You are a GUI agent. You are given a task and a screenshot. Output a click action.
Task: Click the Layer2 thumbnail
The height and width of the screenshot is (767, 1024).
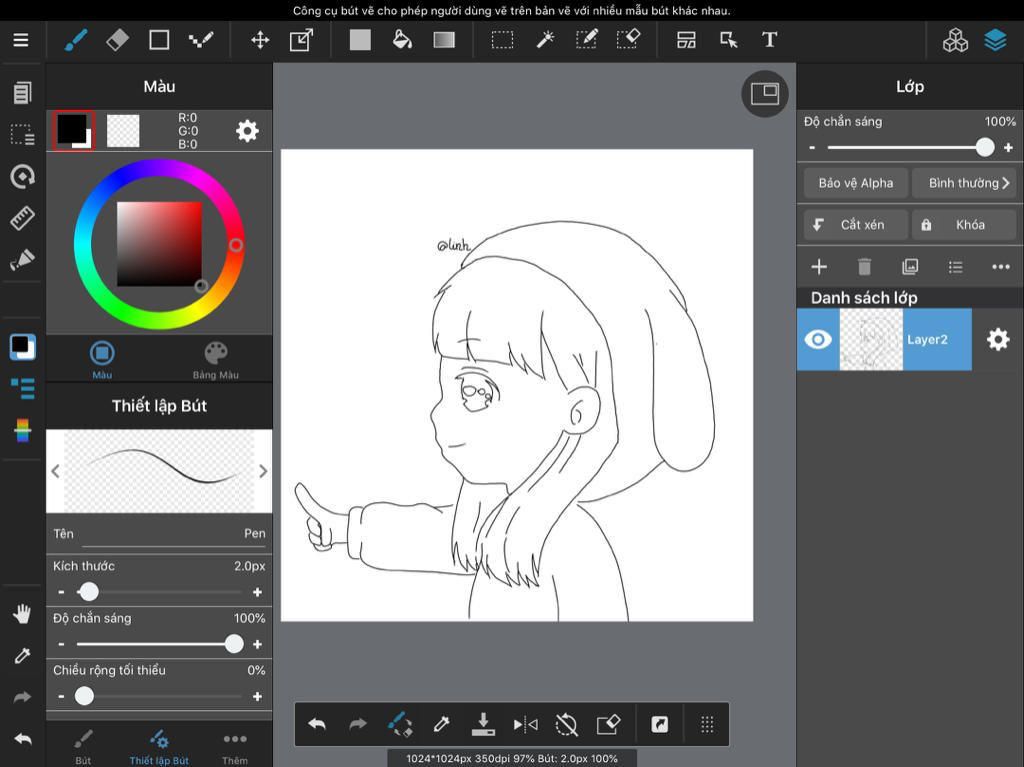pyautogui.click(x=871, y=340)
